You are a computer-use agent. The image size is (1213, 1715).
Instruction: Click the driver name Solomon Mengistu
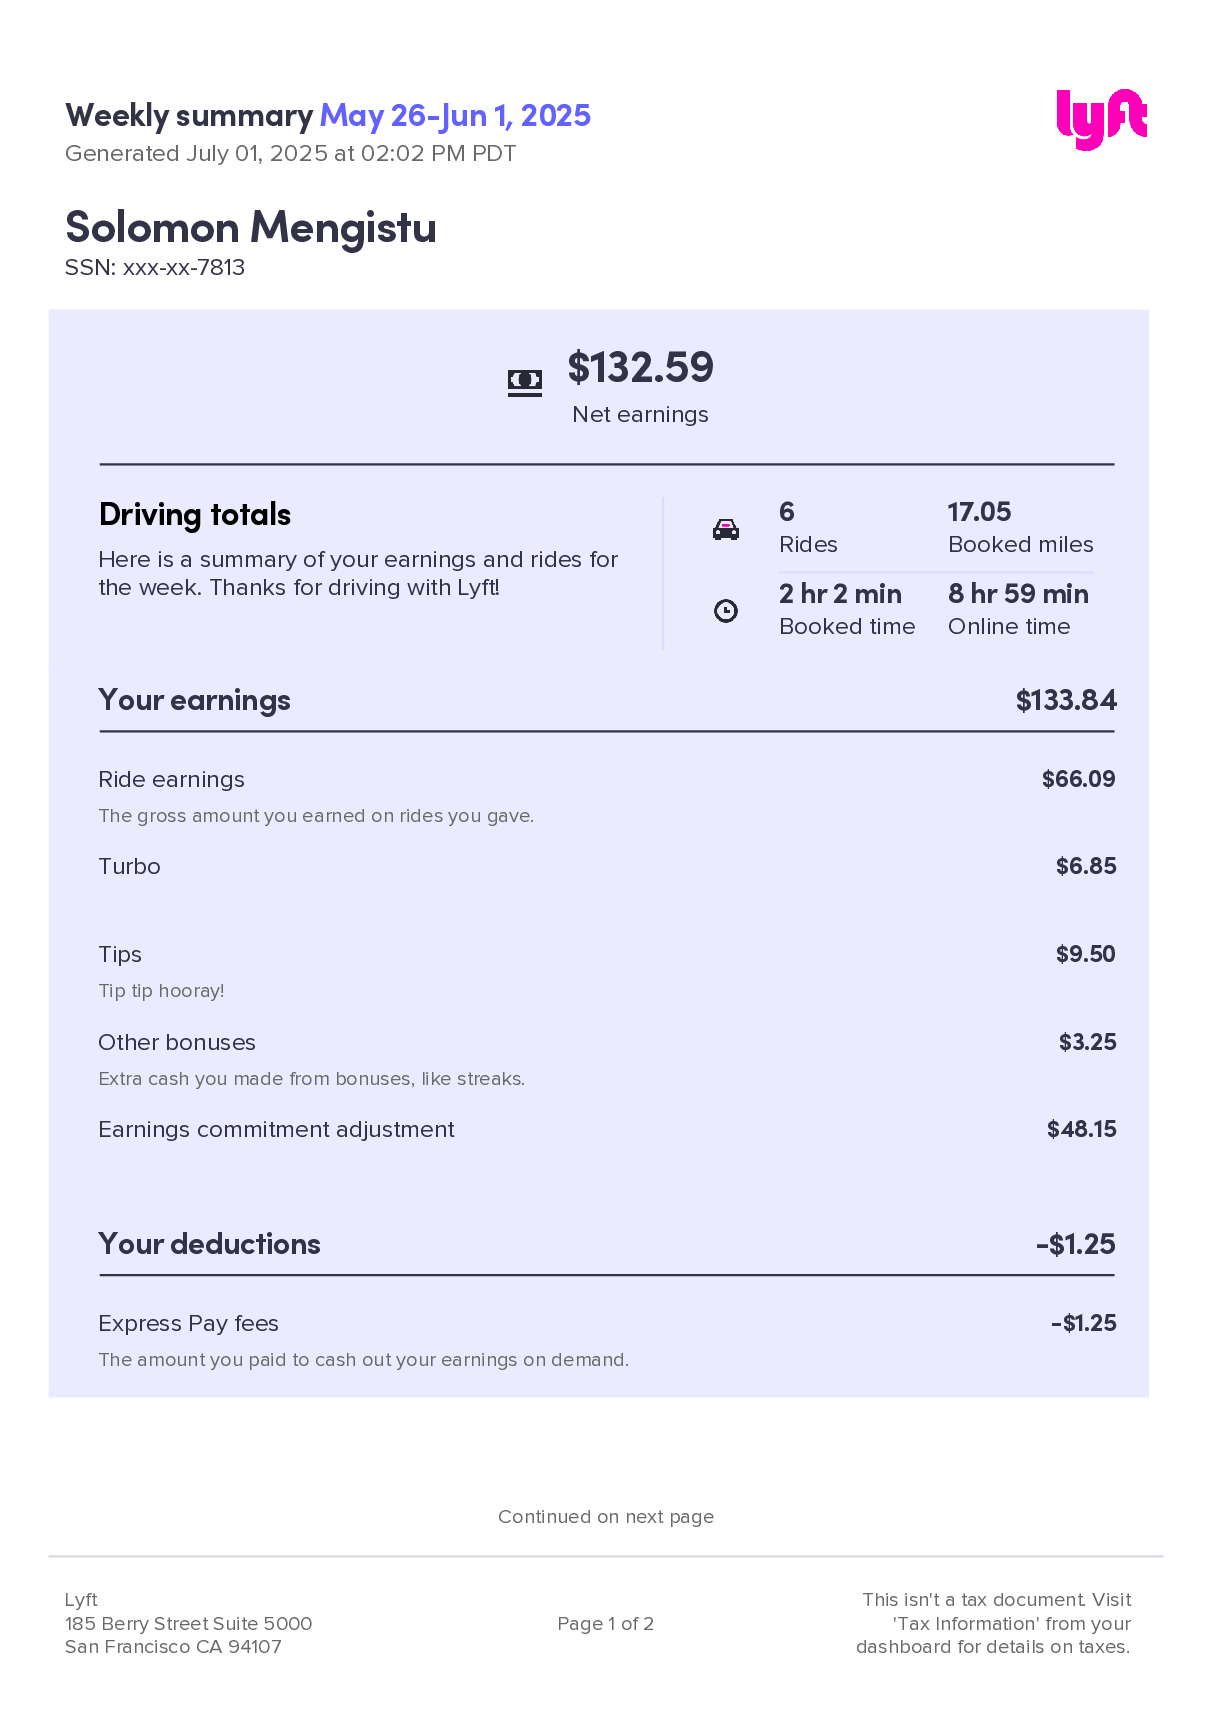250,227
